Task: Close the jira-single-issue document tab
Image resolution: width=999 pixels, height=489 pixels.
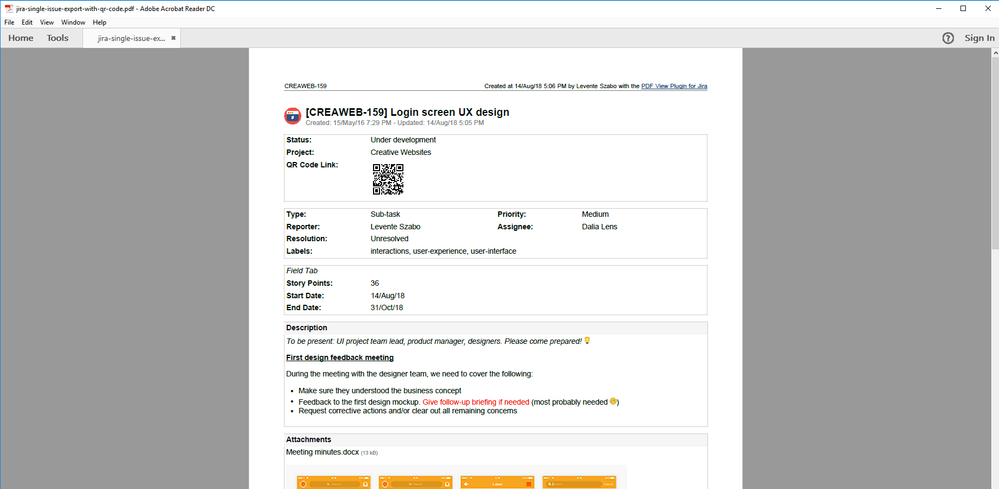Action: tap(173, 38)
